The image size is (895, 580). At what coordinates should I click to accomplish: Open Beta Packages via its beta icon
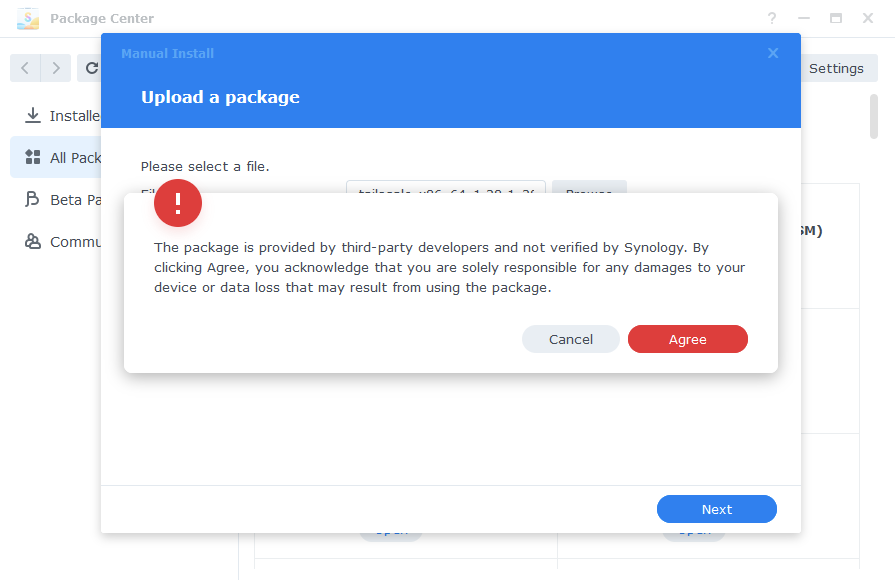(33, 199)
